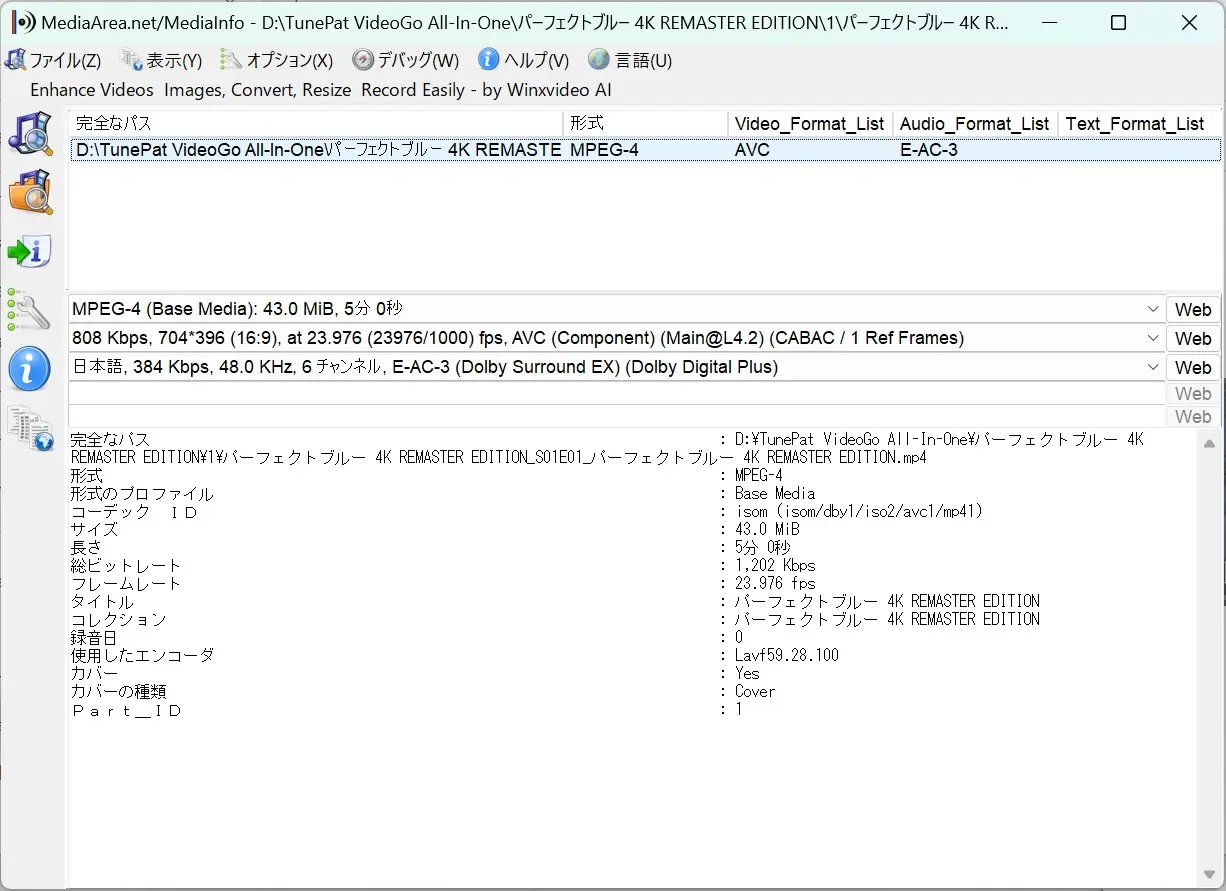Click the 録音日 label in details

[94, 637]
